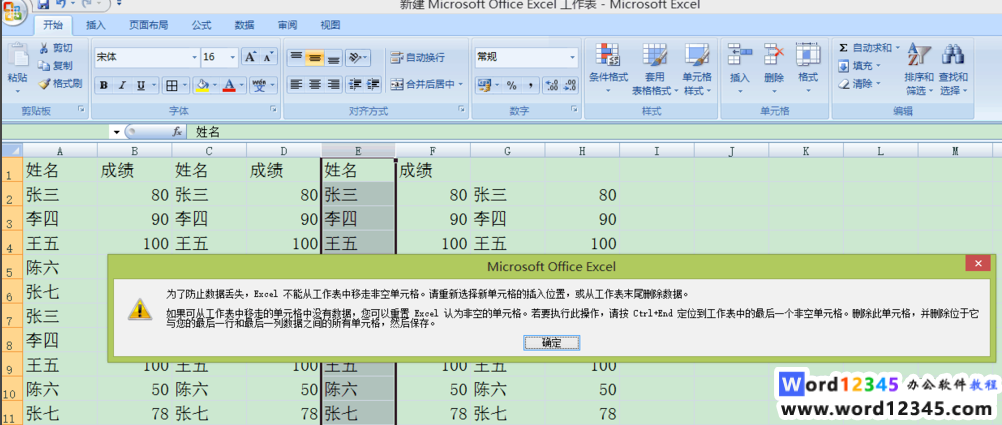Click the Paste icon in clipboard group
The image size is (1002, 425).
coord(17,56)
